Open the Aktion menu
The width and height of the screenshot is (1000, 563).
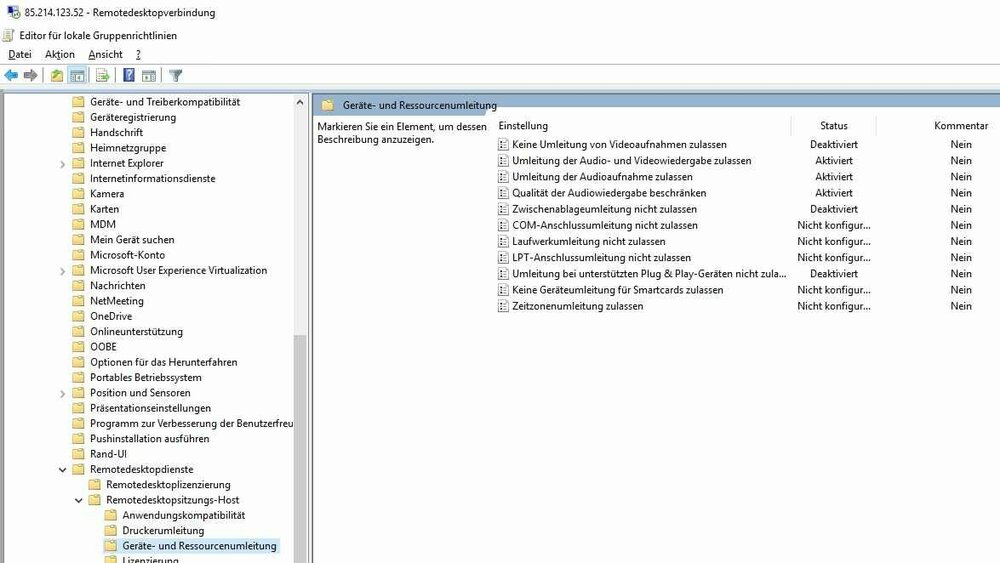[60, 54]
